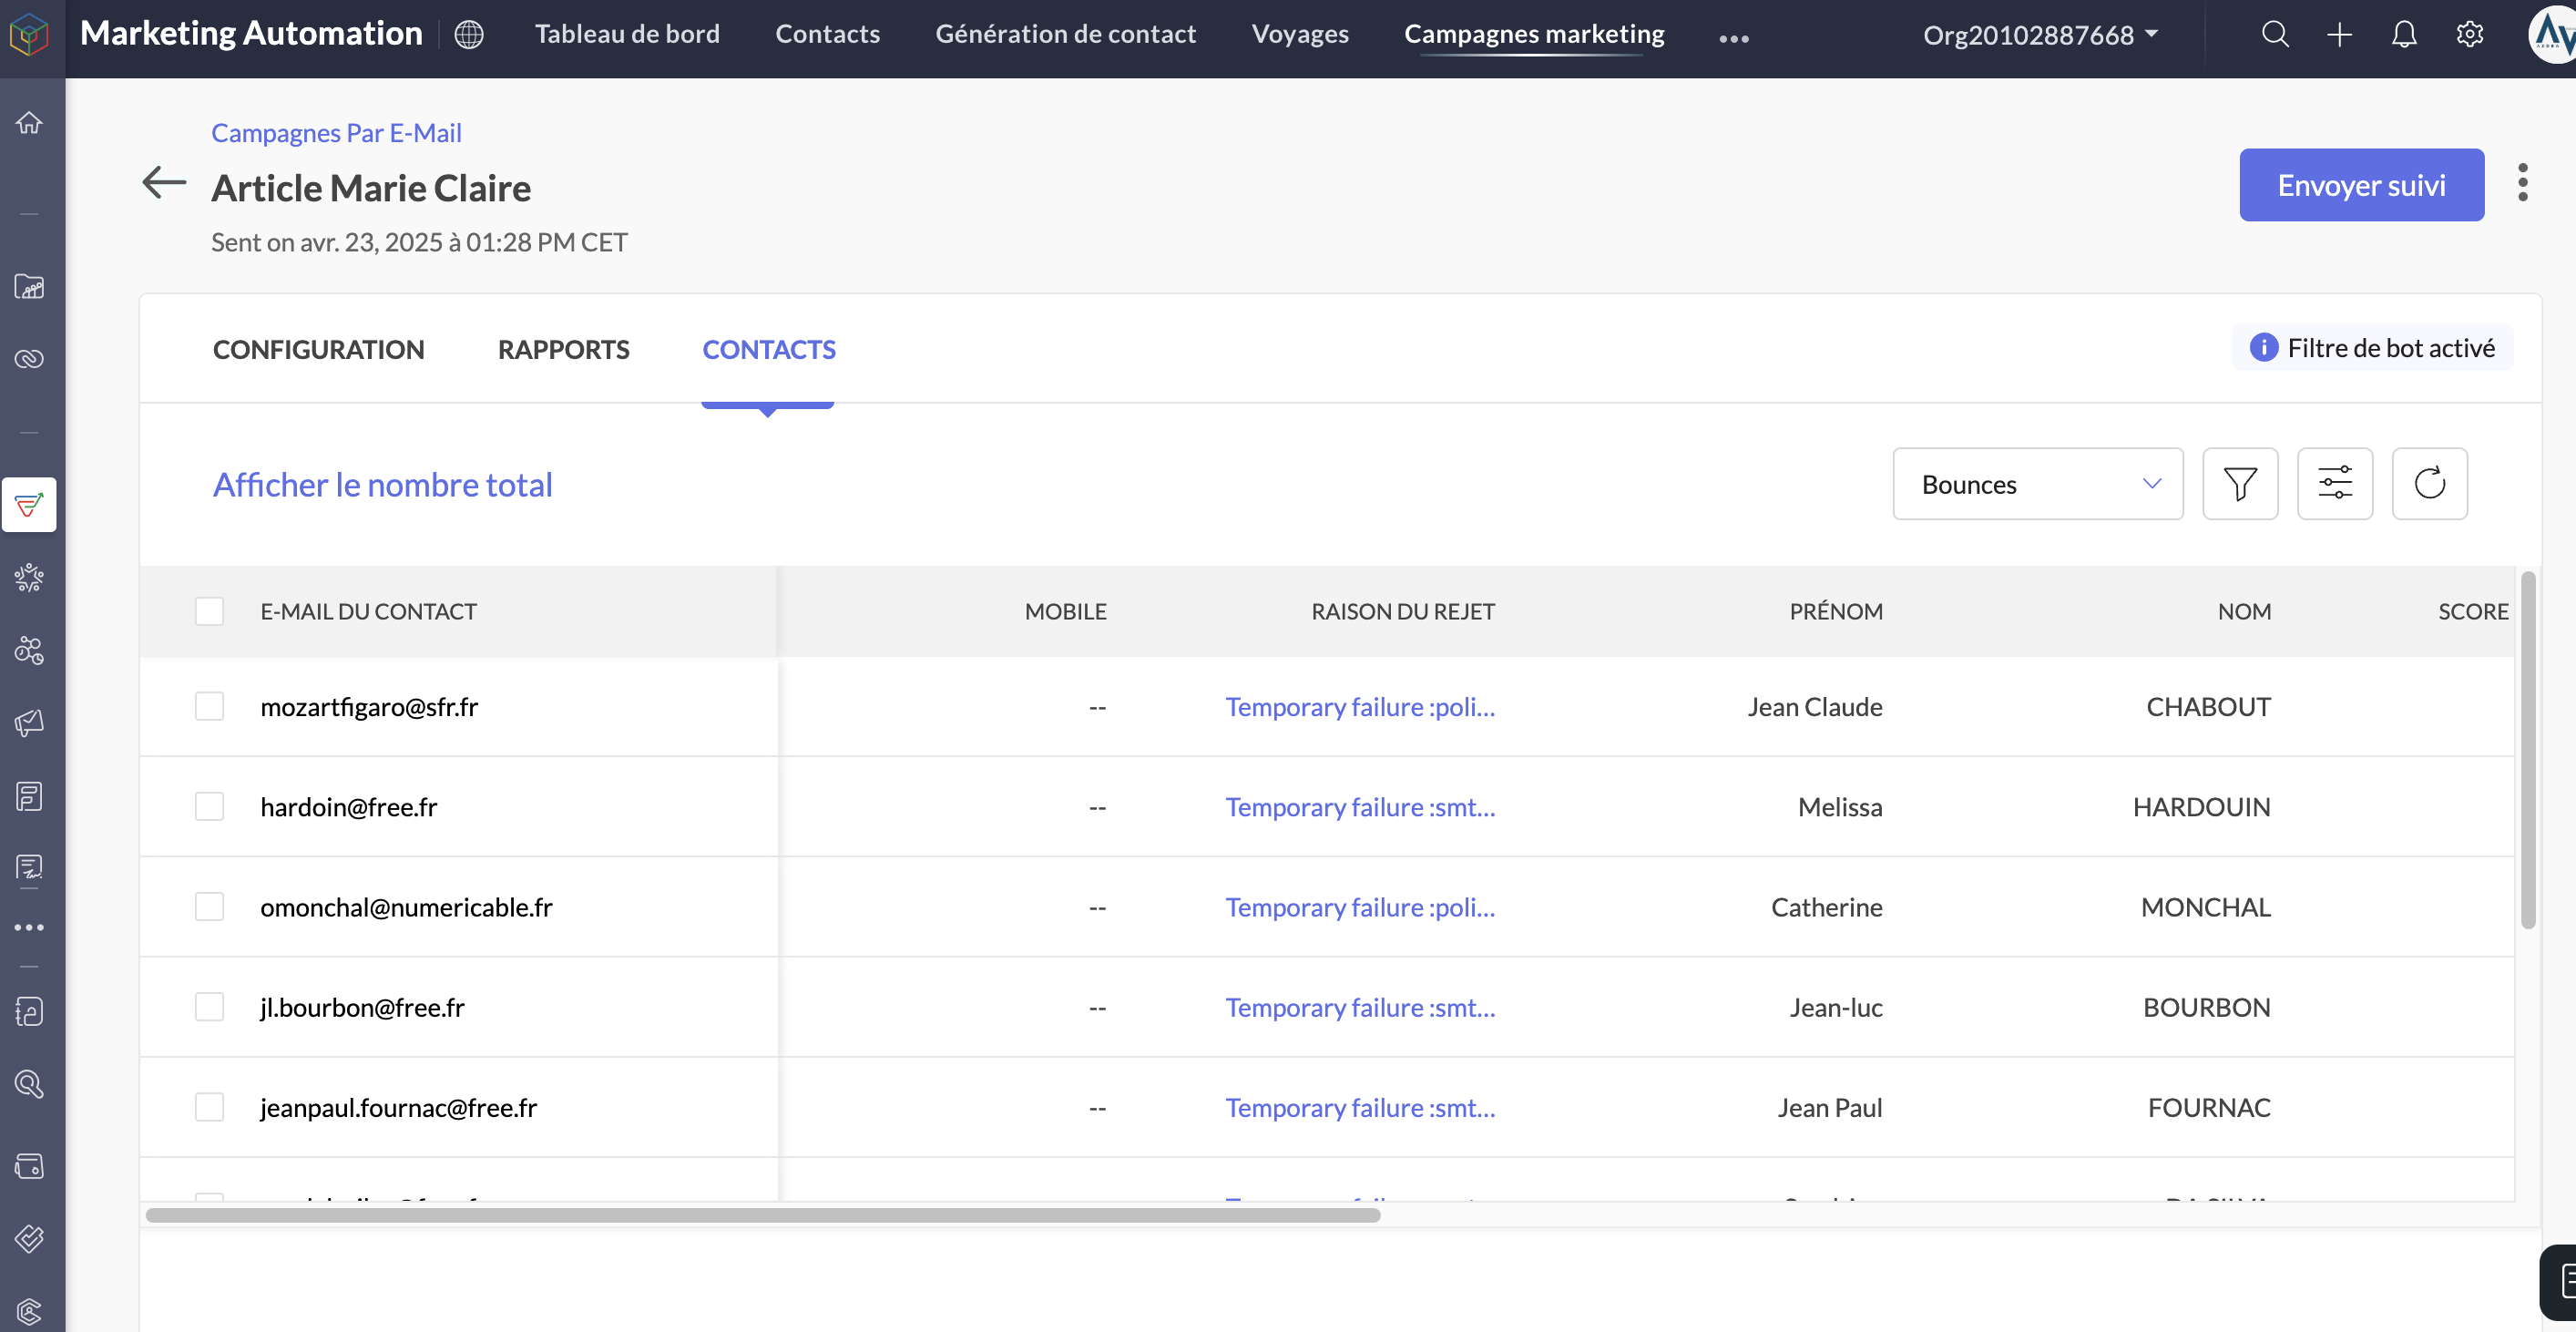Click the refresh list icon
The width and height of the screenshot is (2576, 1332).
(2429, 484)
